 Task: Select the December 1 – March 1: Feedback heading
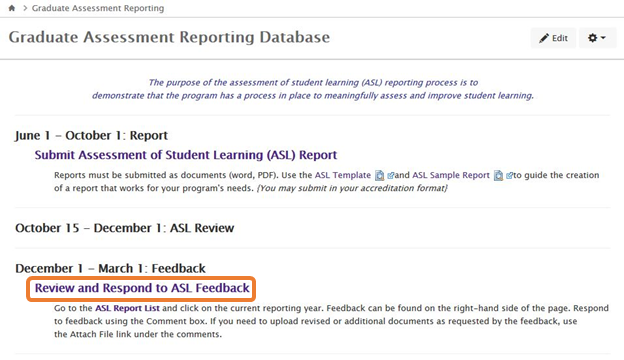pos(110,269)
